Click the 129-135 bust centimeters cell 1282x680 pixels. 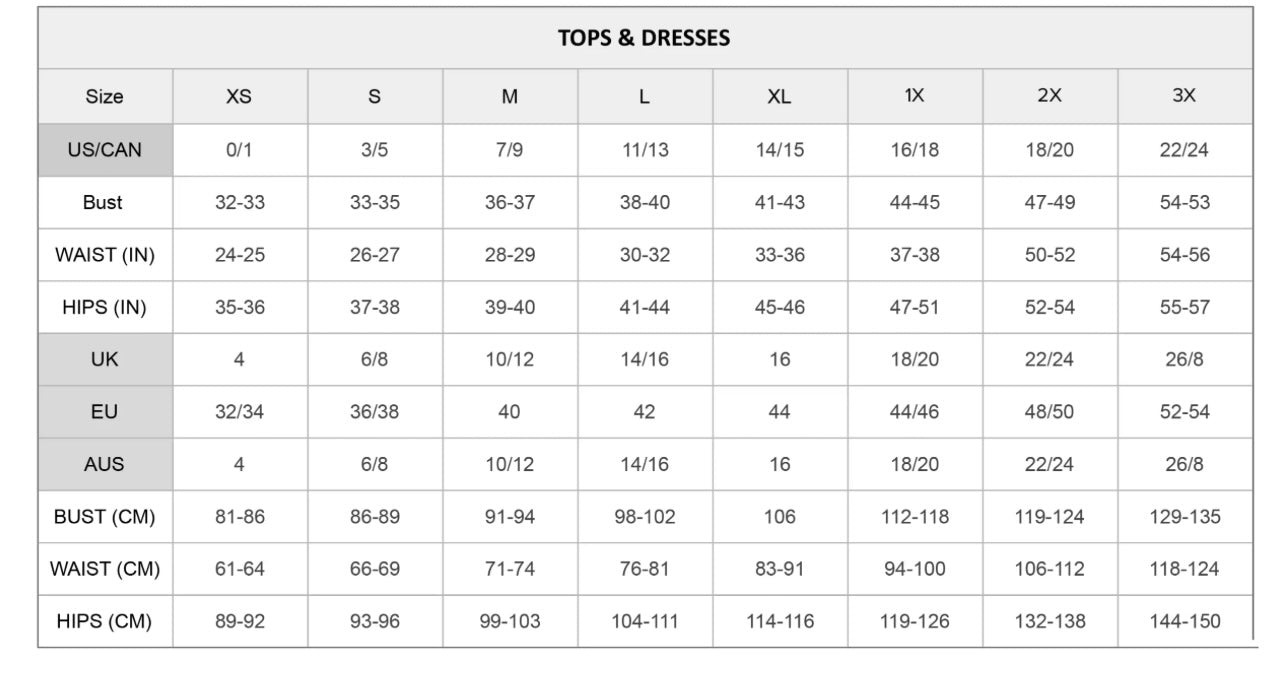coord(1185,517)
